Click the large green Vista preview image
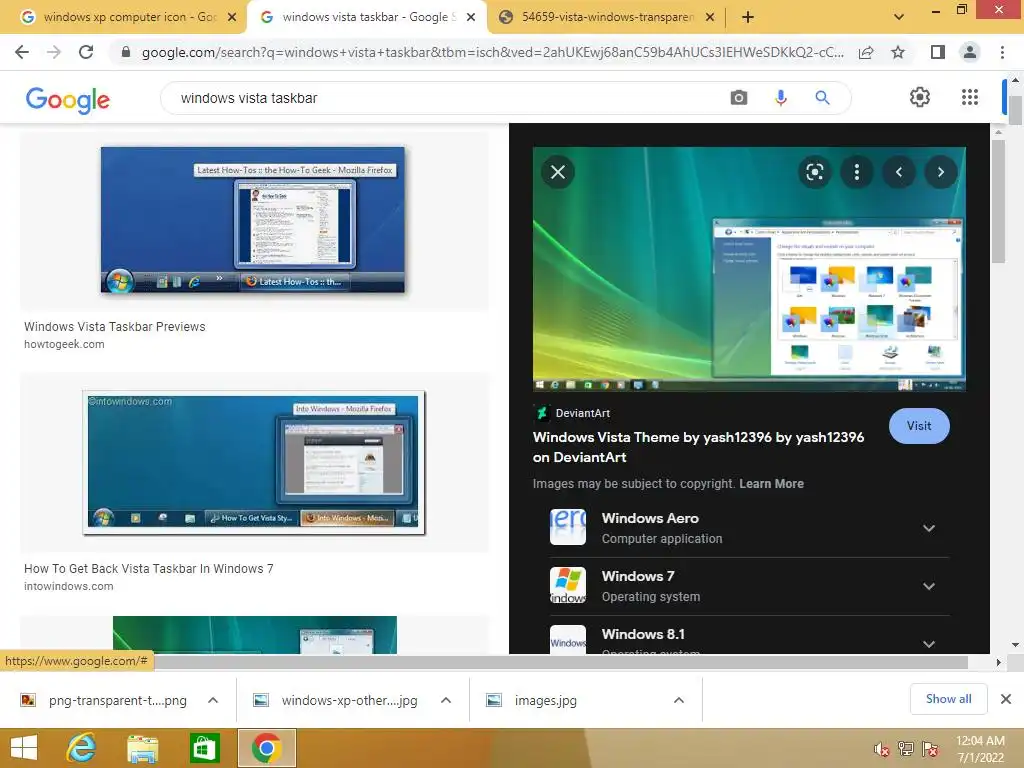 point(749,269)
